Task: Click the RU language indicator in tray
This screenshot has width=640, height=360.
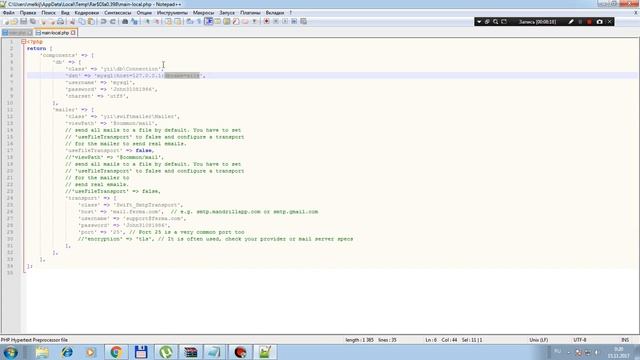Action: tap(557, 352)
